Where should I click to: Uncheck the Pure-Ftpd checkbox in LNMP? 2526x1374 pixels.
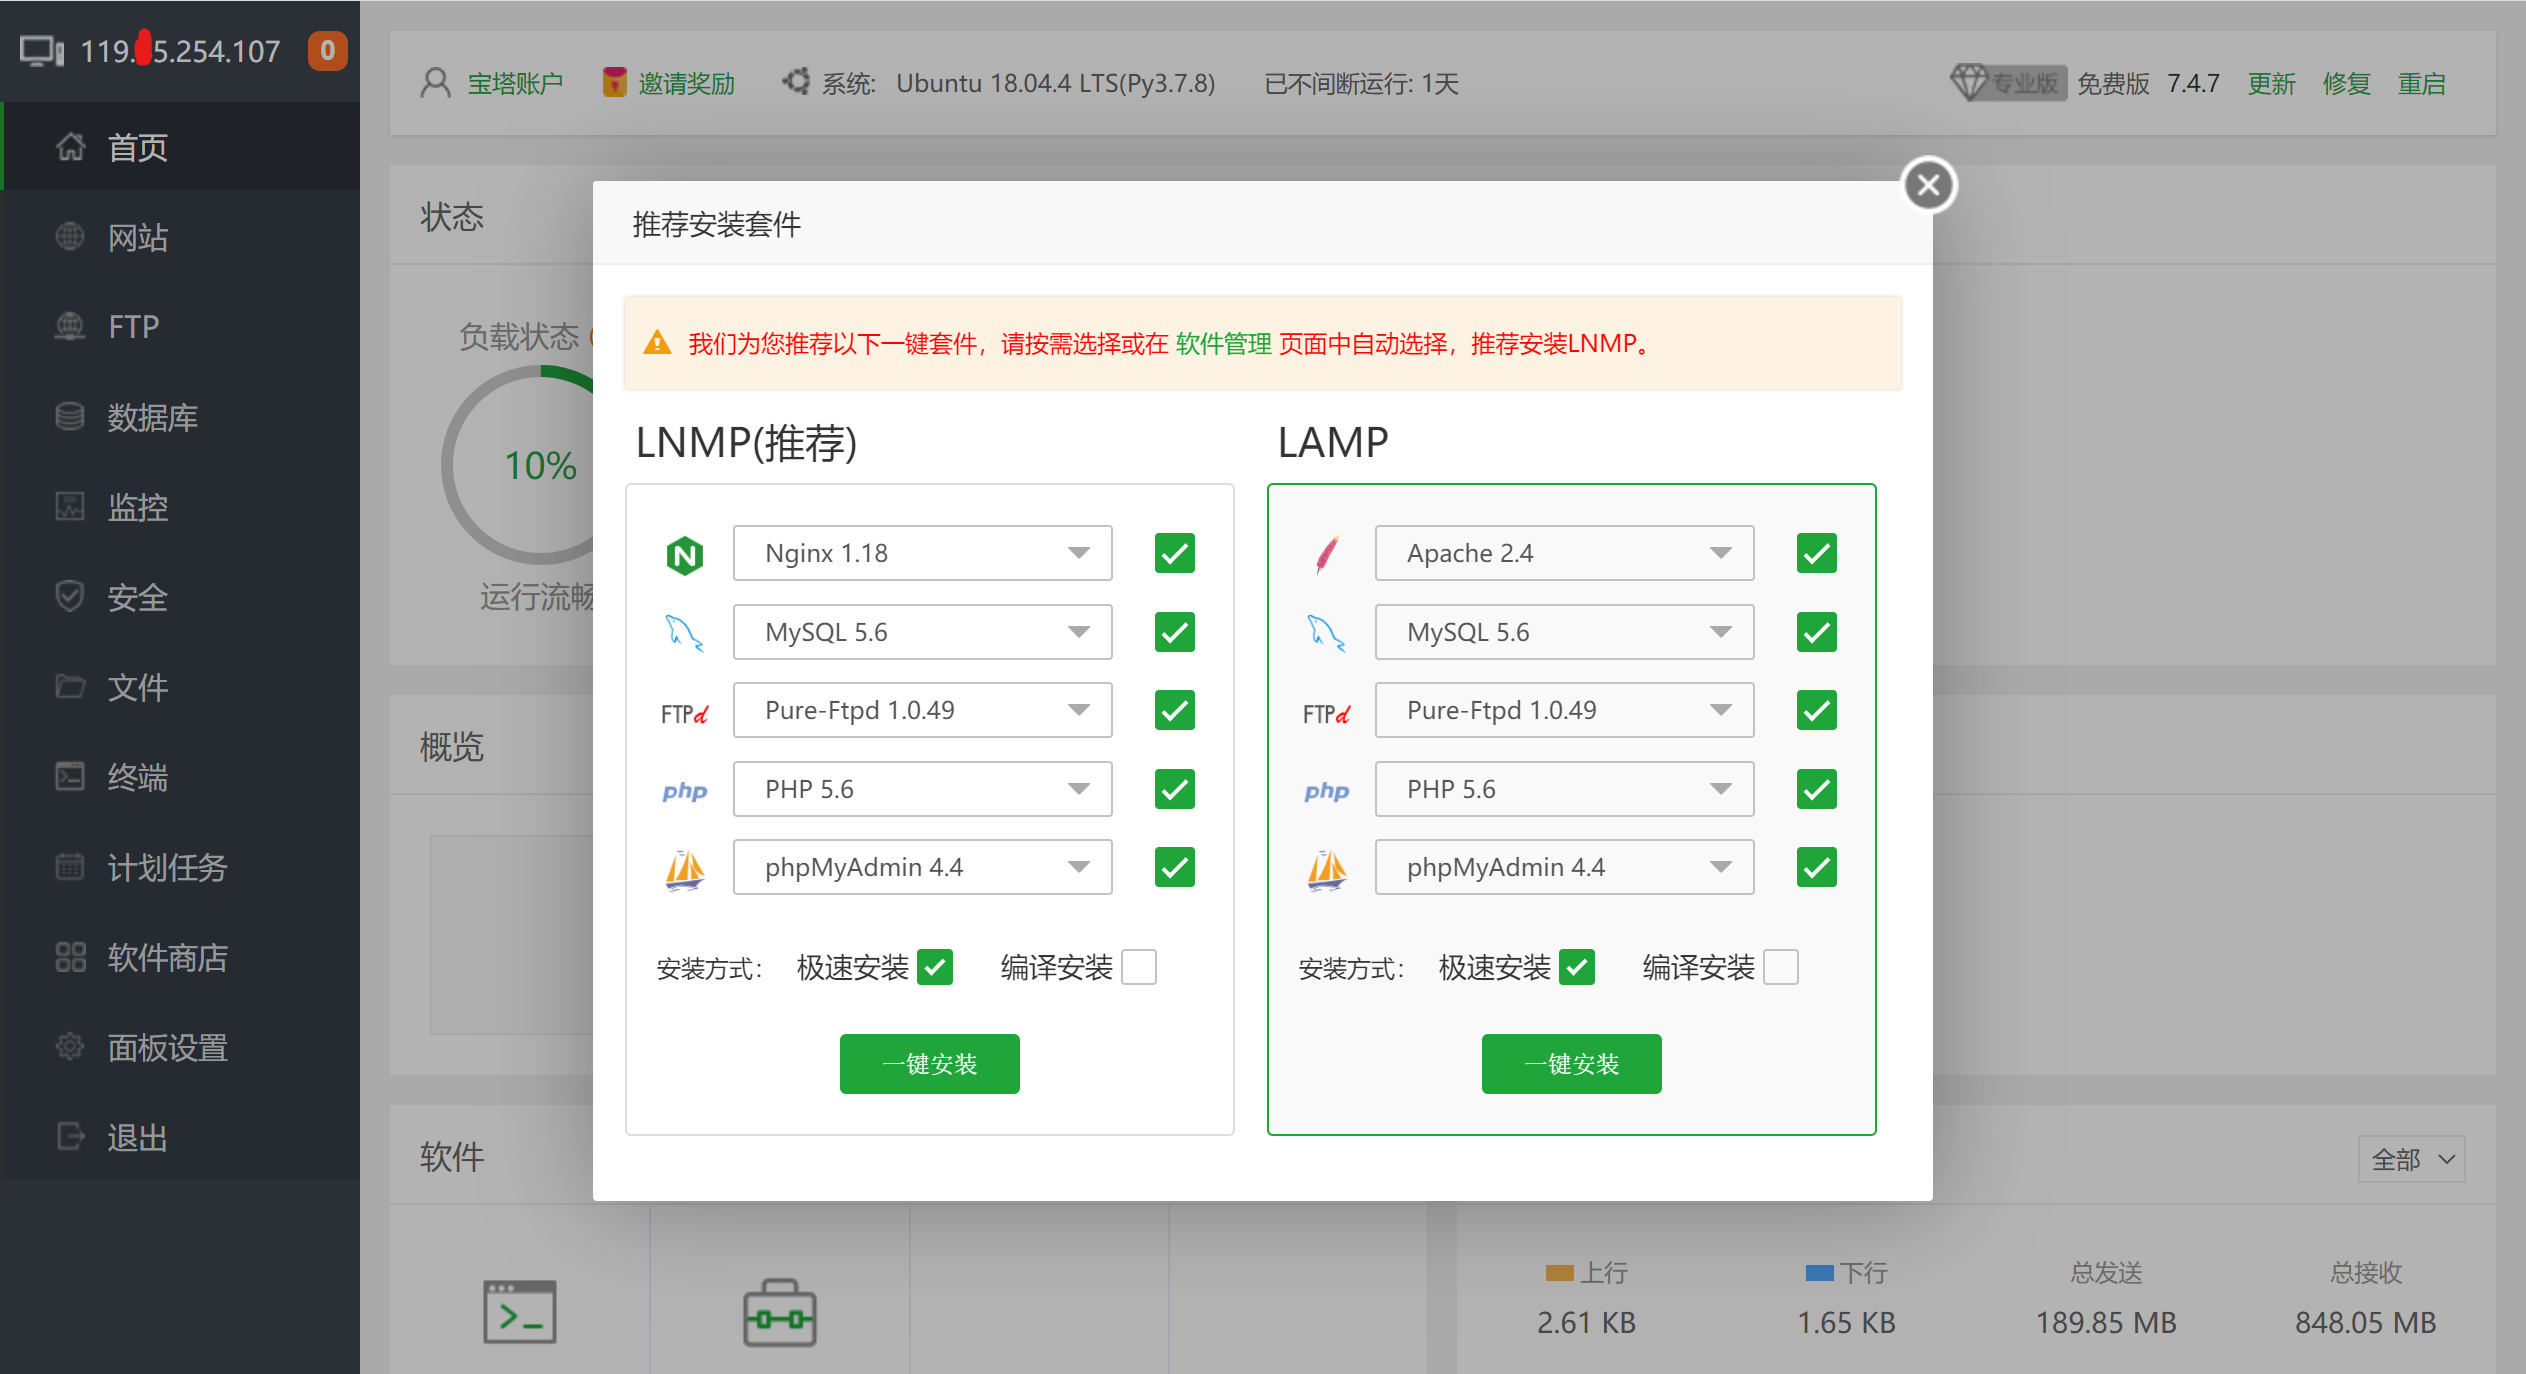pyautogui.click(x=1175, y=710)
